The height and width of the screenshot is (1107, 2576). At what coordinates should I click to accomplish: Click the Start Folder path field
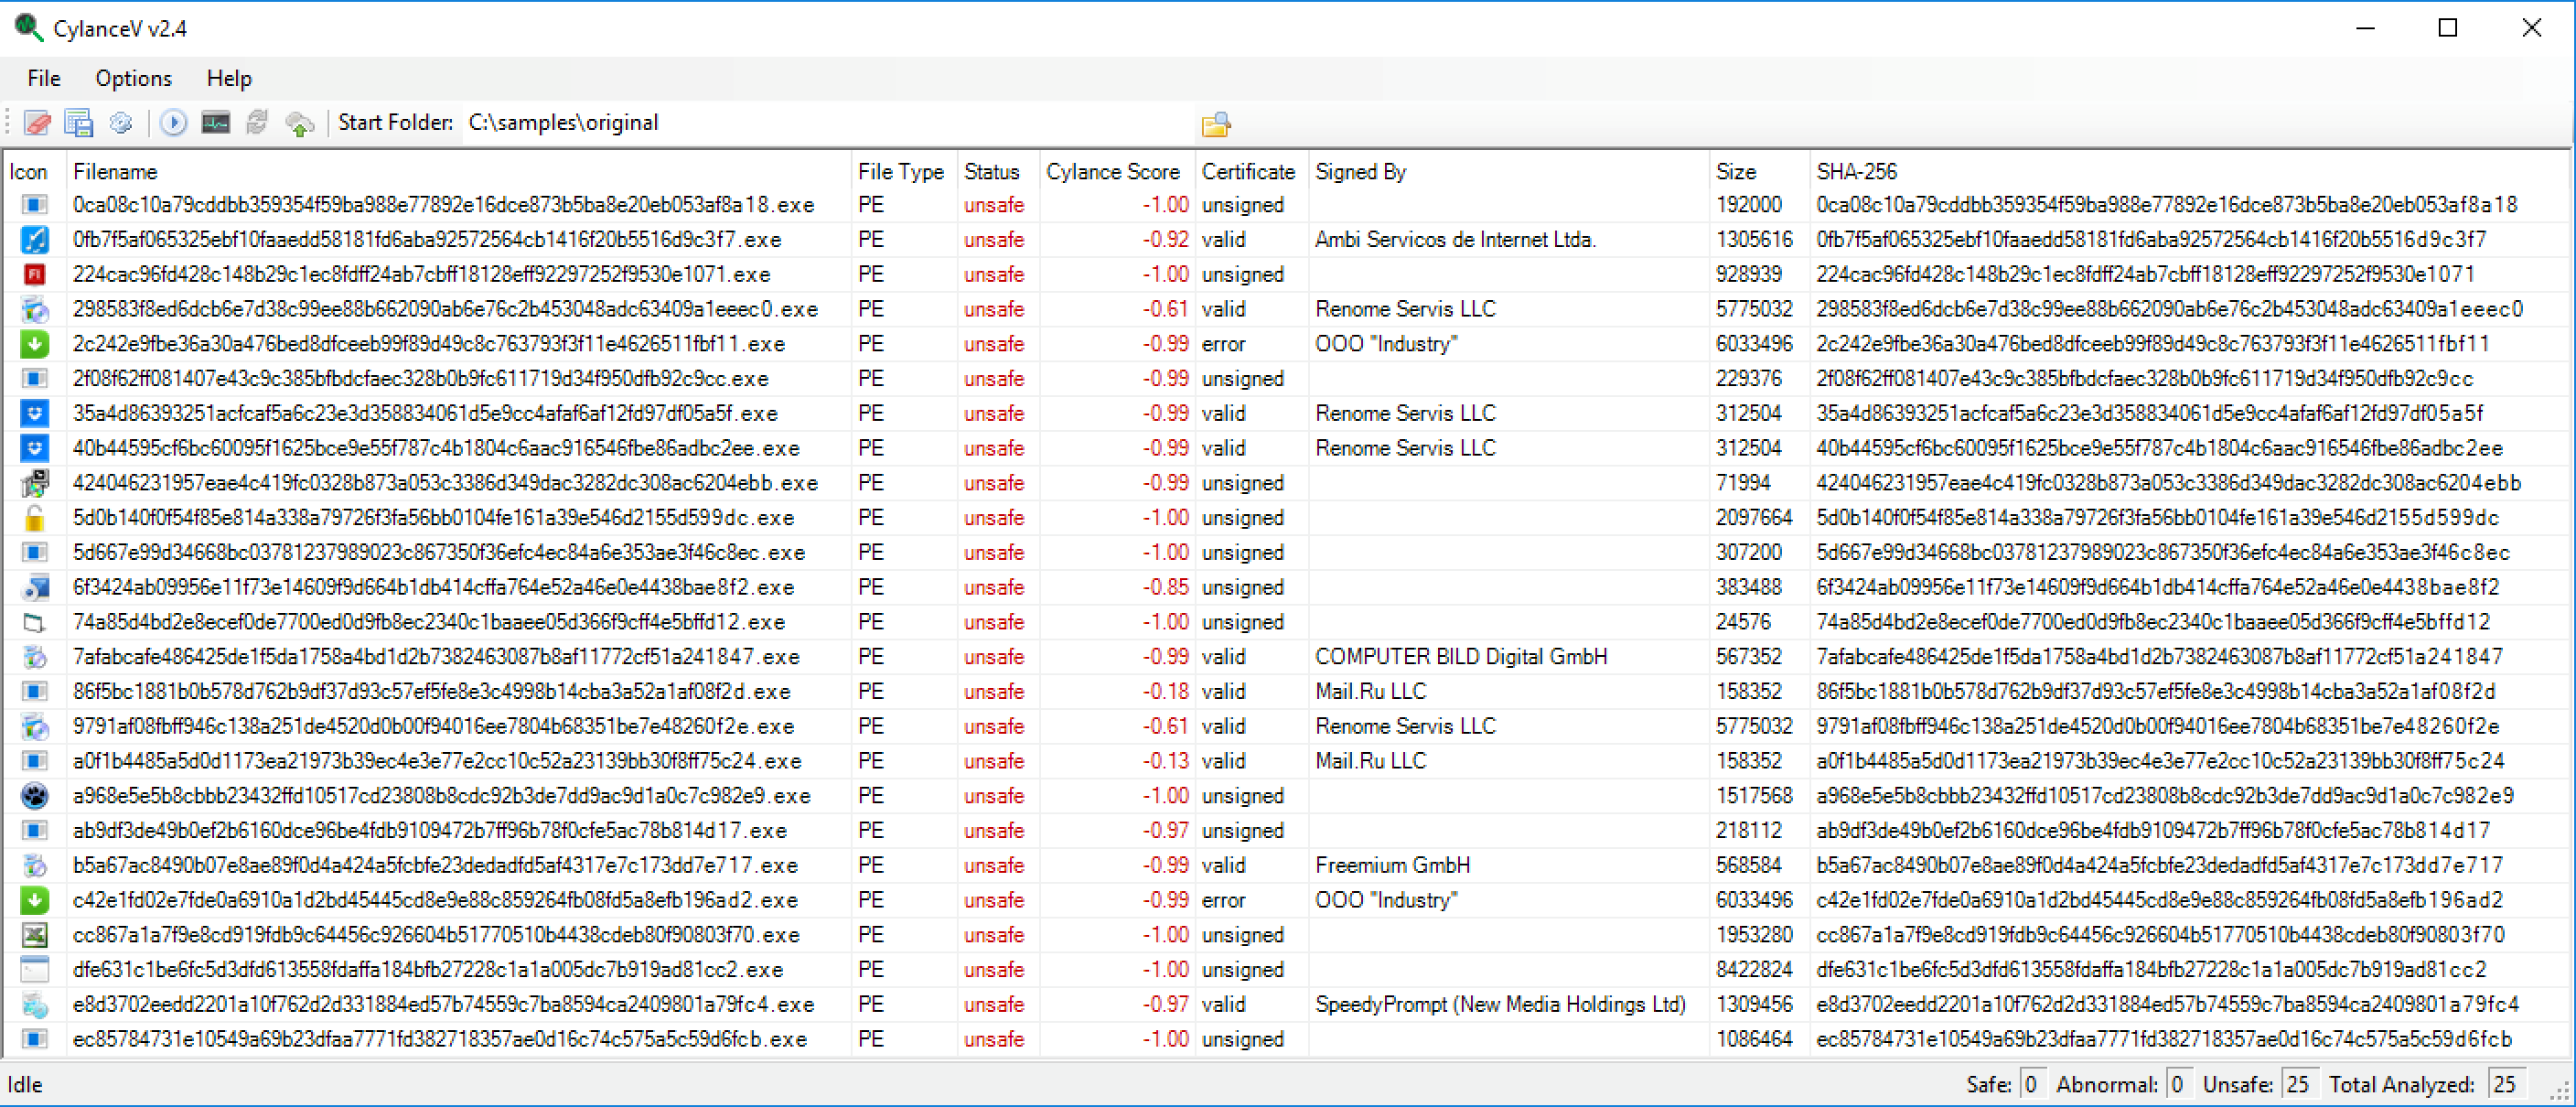[828, 123]
